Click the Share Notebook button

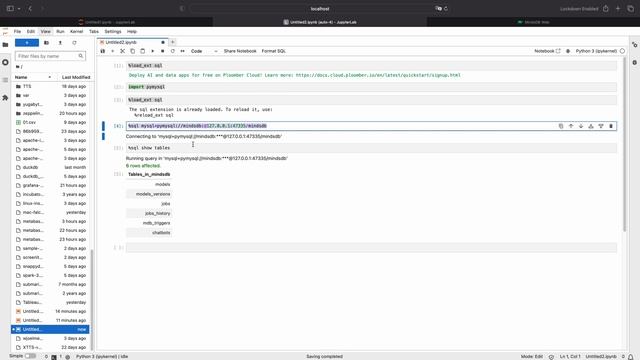240,51
